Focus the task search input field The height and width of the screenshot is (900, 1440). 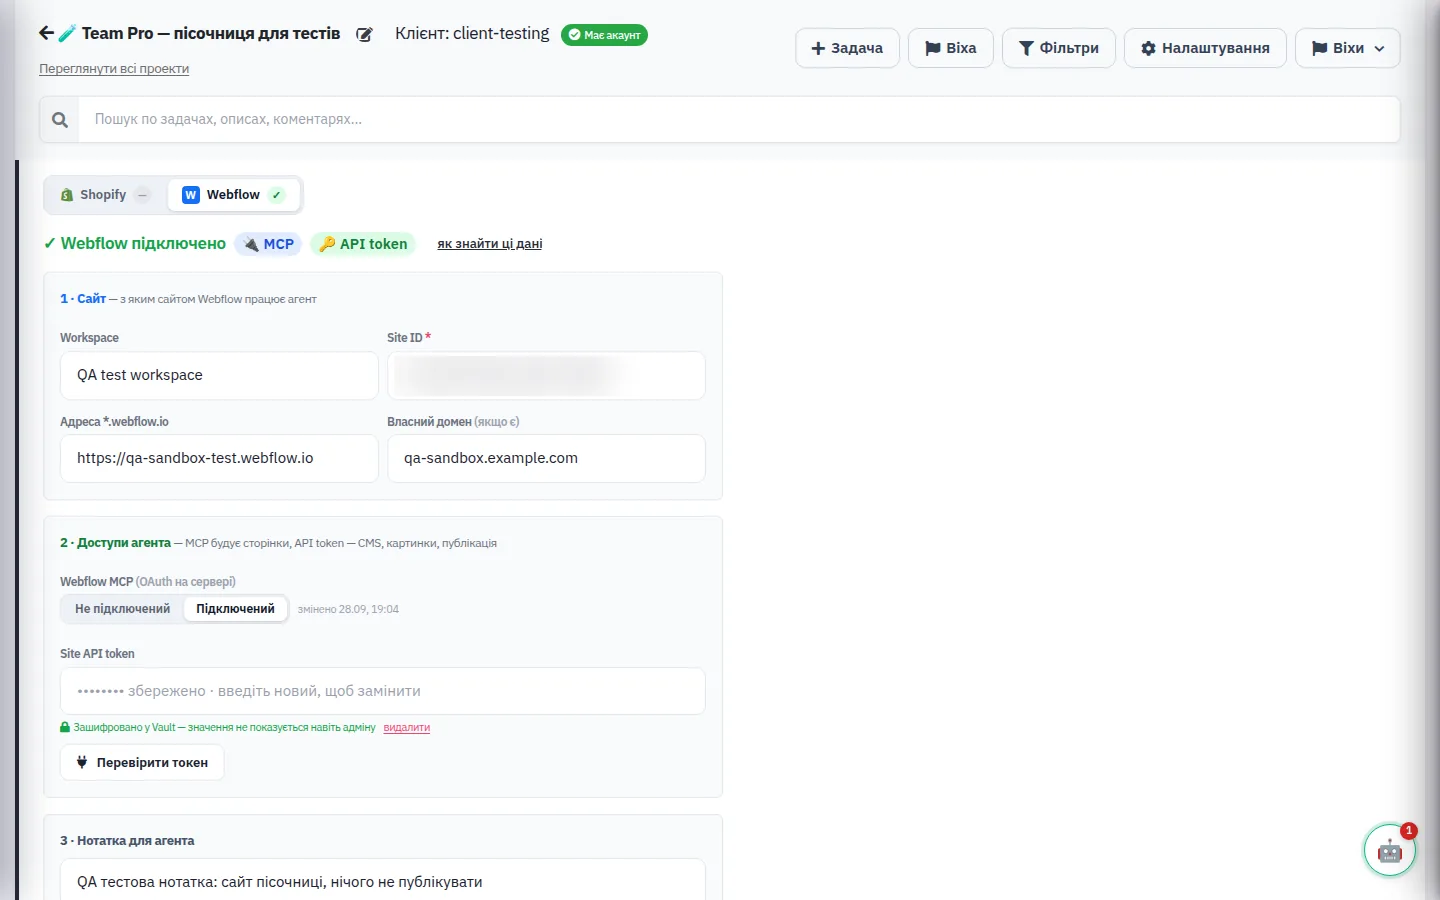click(x=739, y=120)
